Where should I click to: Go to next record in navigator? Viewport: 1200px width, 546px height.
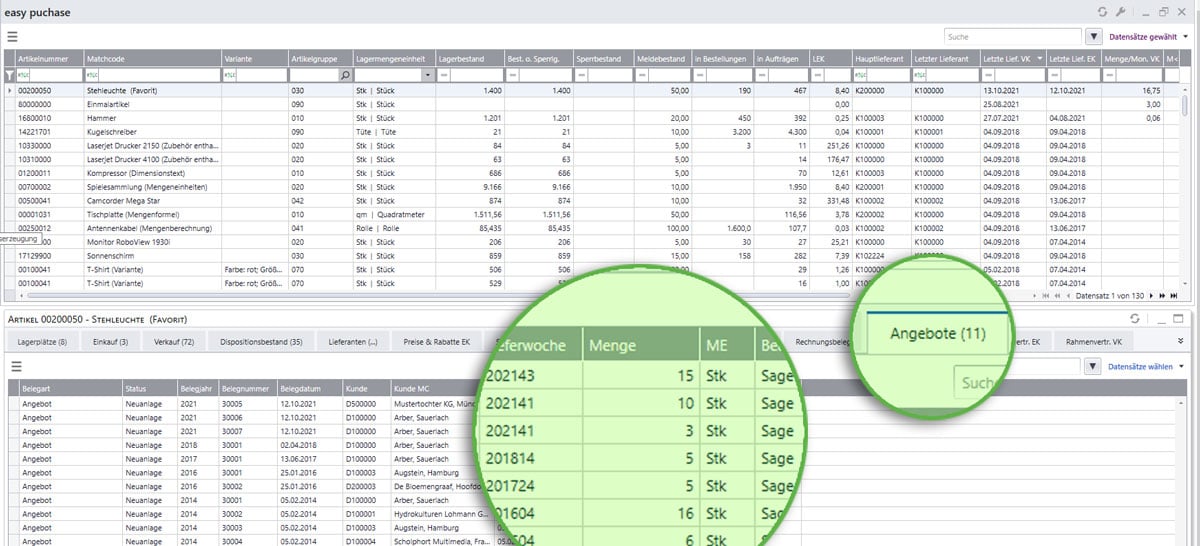tap(1150, 296)
